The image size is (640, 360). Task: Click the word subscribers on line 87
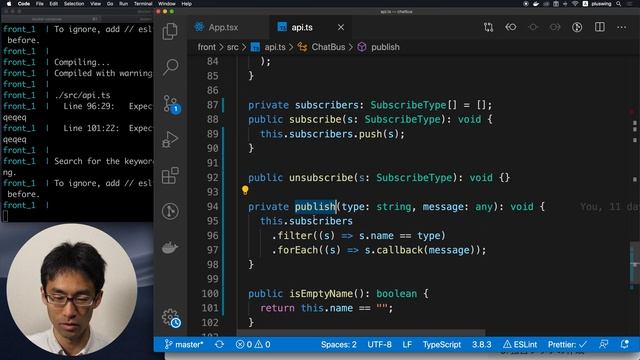click(x=327, y=105)
